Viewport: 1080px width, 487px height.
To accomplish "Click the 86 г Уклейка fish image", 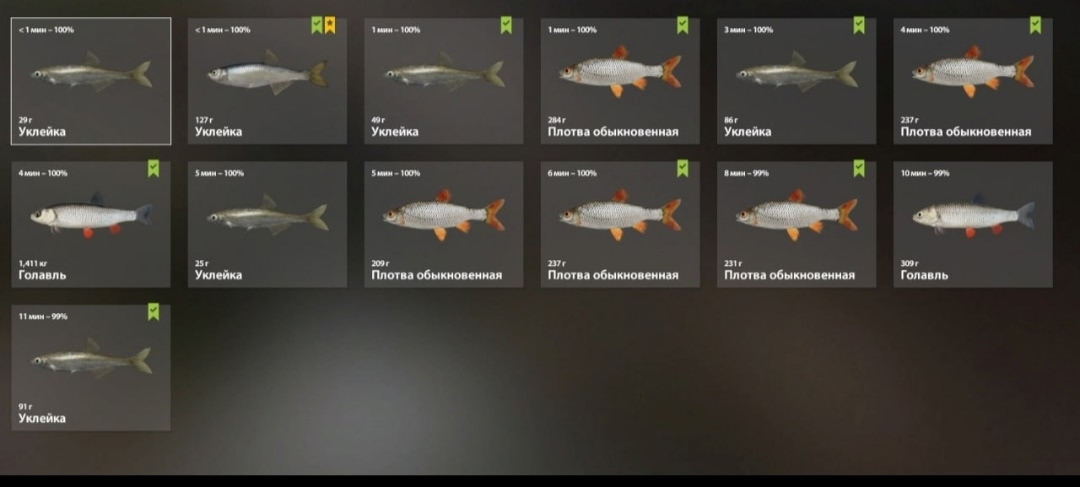I will tap(797, 72).
